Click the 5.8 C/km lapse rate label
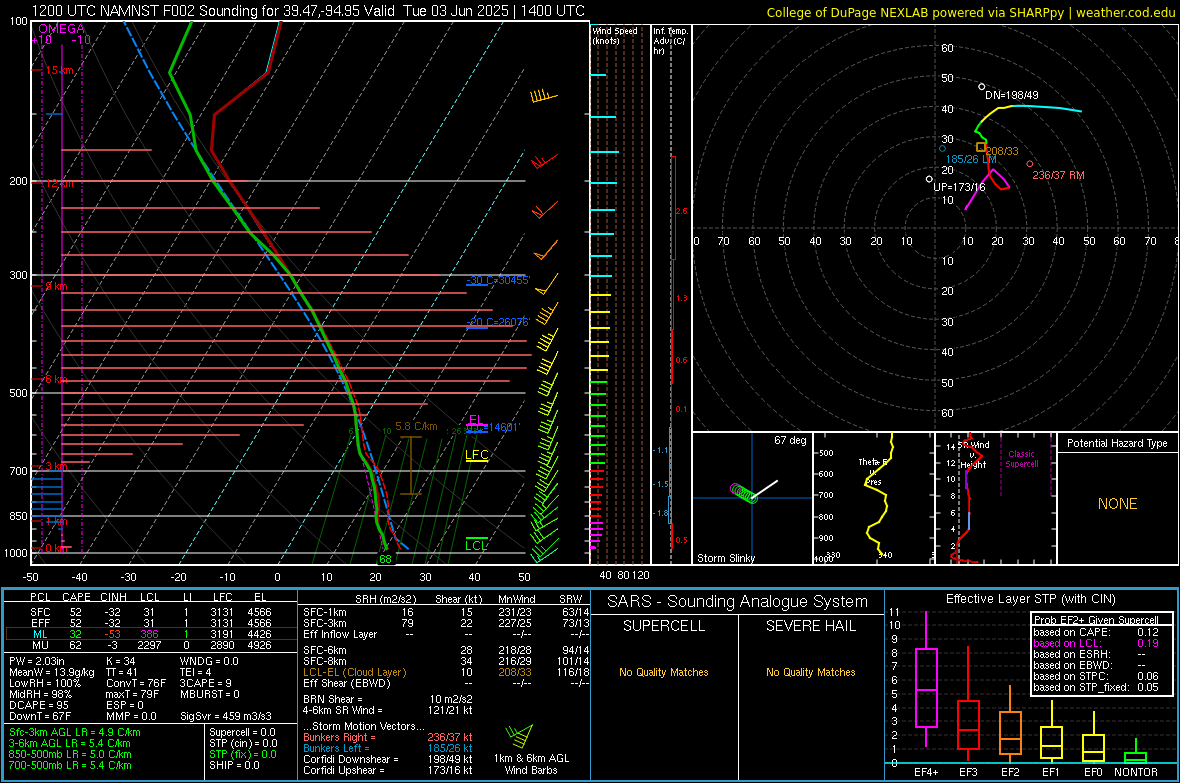This screenshot has width=1180, height=783. point(416,426)
